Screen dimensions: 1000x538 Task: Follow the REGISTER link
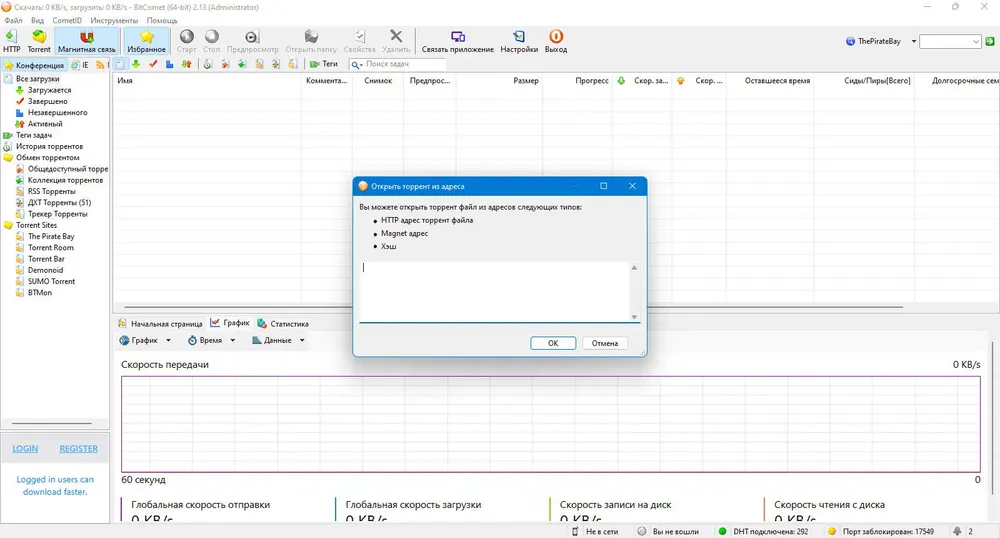coord(78,449)
